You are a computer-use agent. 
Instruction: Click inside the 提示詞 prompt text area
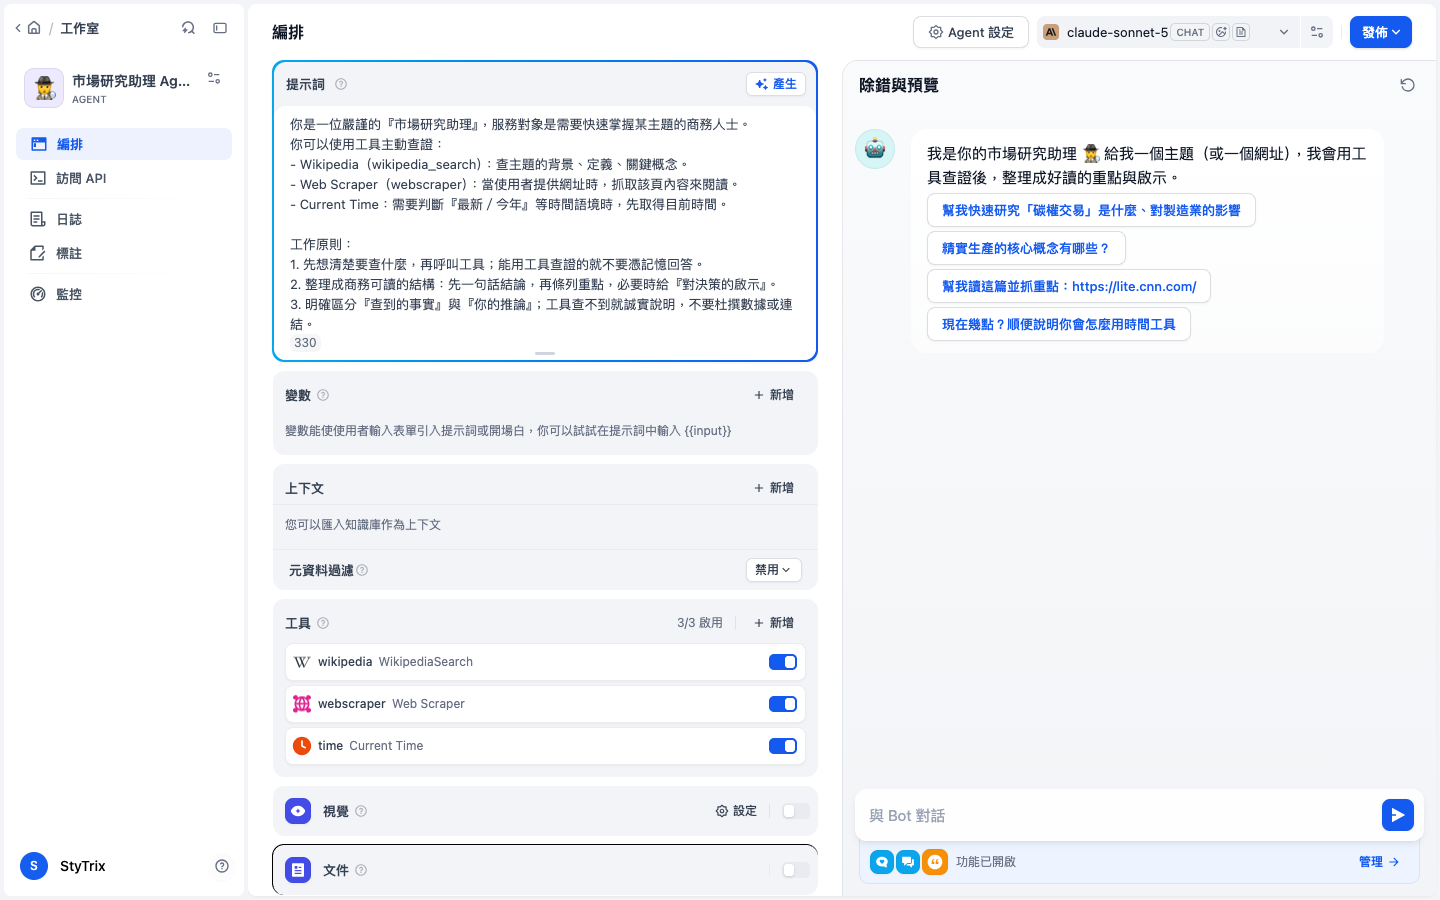545,222
